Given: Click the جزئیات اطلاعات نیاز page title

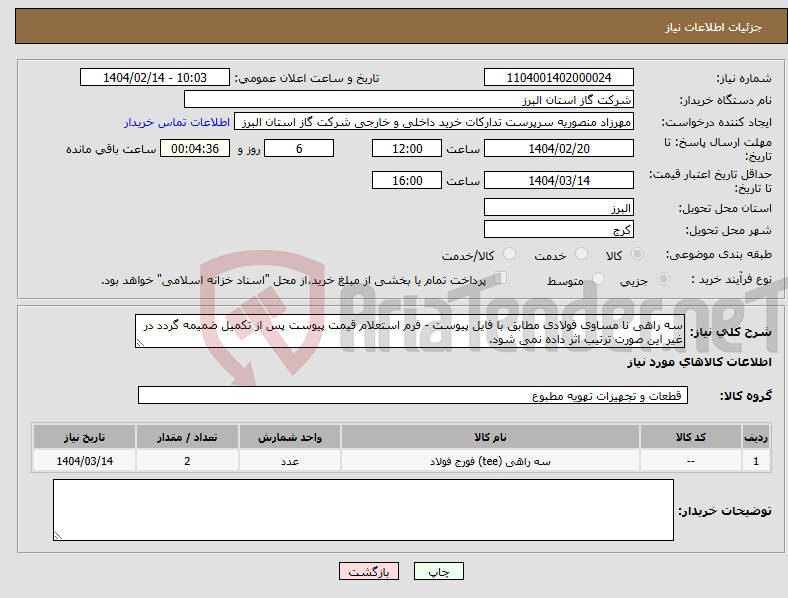Looking at the screenshot, I should click(714, 27).
